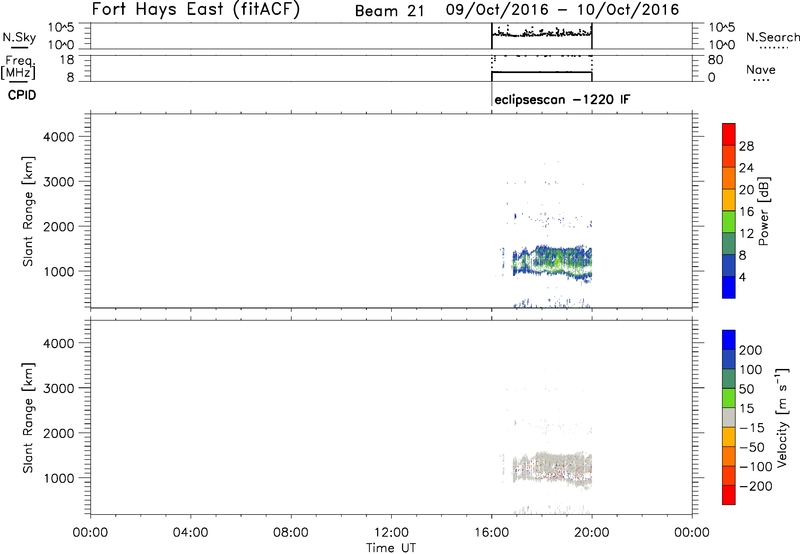The image size is (800, 554).
Task: Click the '3000' tick of the velocity panel
Action: click(59, 388)
